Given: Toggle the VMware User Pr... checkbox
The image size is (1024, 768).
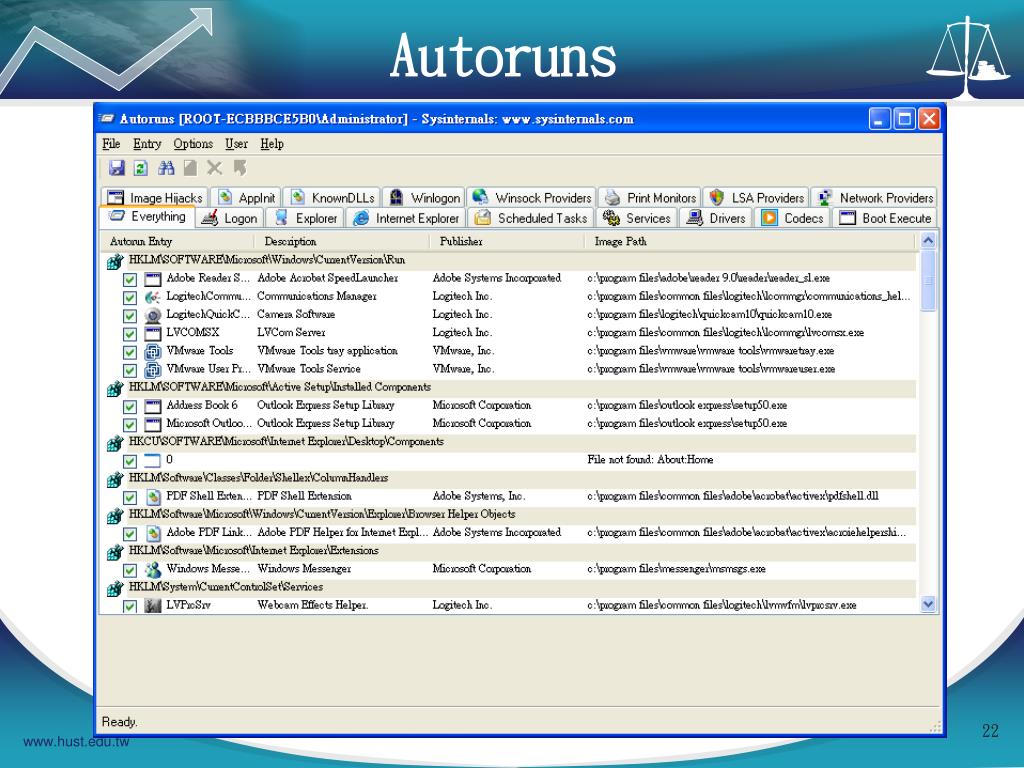Looking at the screenshot, I should tap(130, 371).
